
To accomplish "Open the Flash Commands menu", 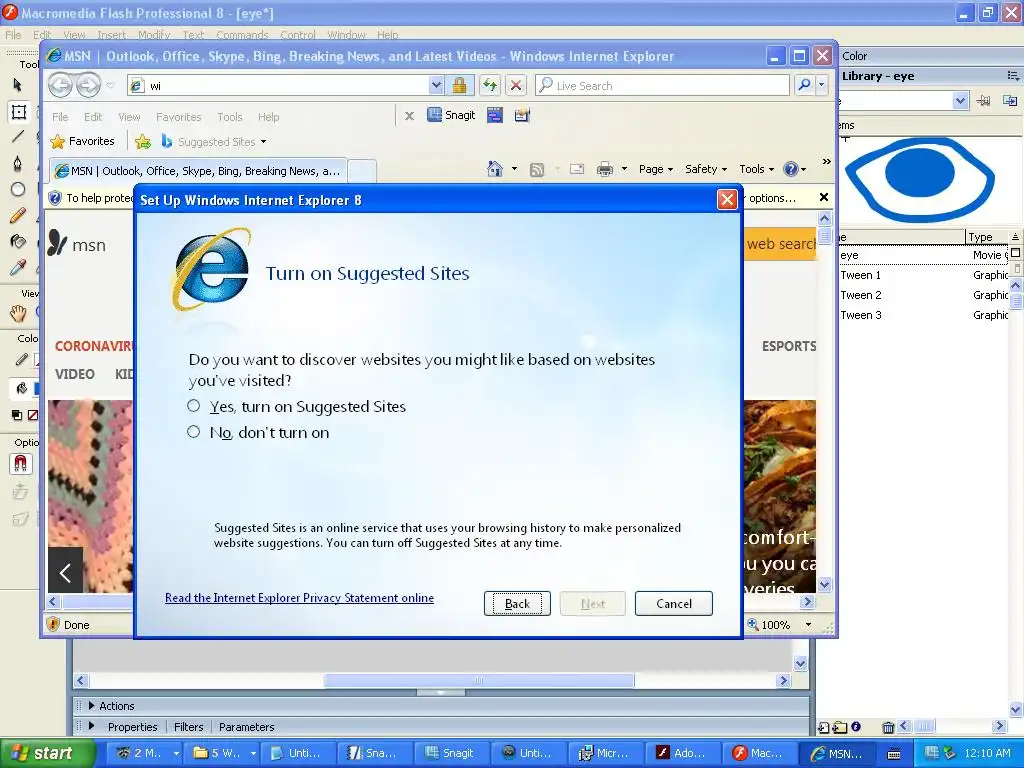I will [242, 35].
